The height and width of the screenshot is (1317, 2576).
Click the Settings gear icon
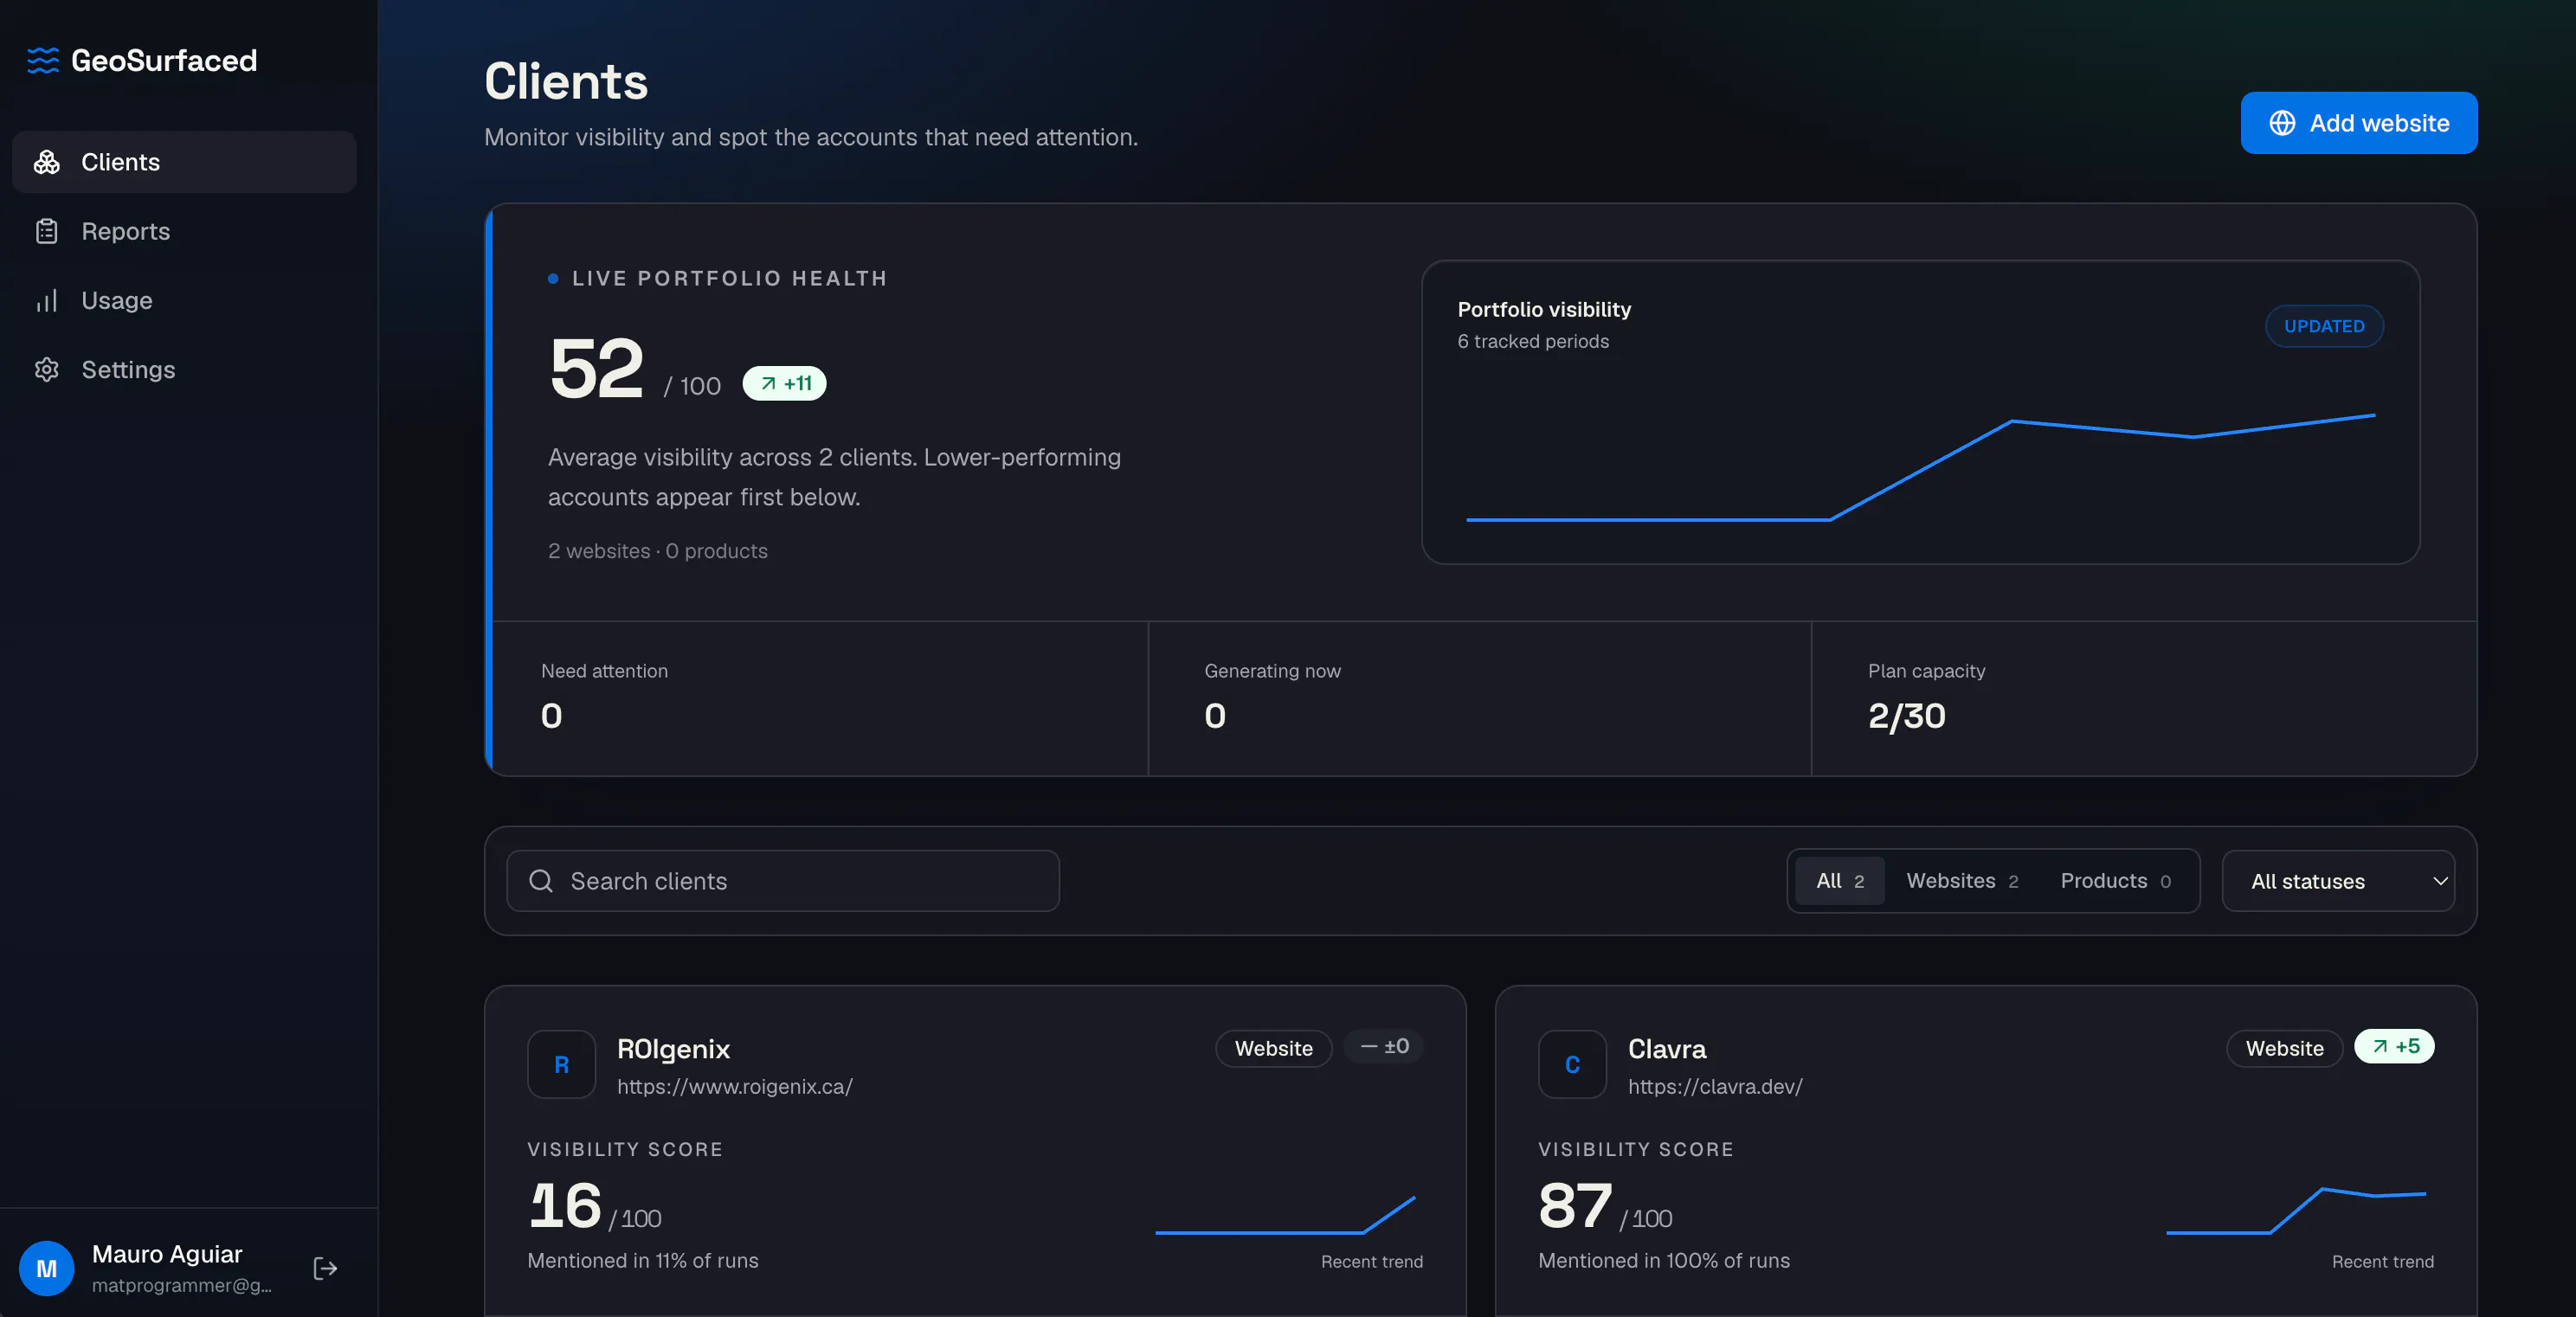(x=47, y=369)
